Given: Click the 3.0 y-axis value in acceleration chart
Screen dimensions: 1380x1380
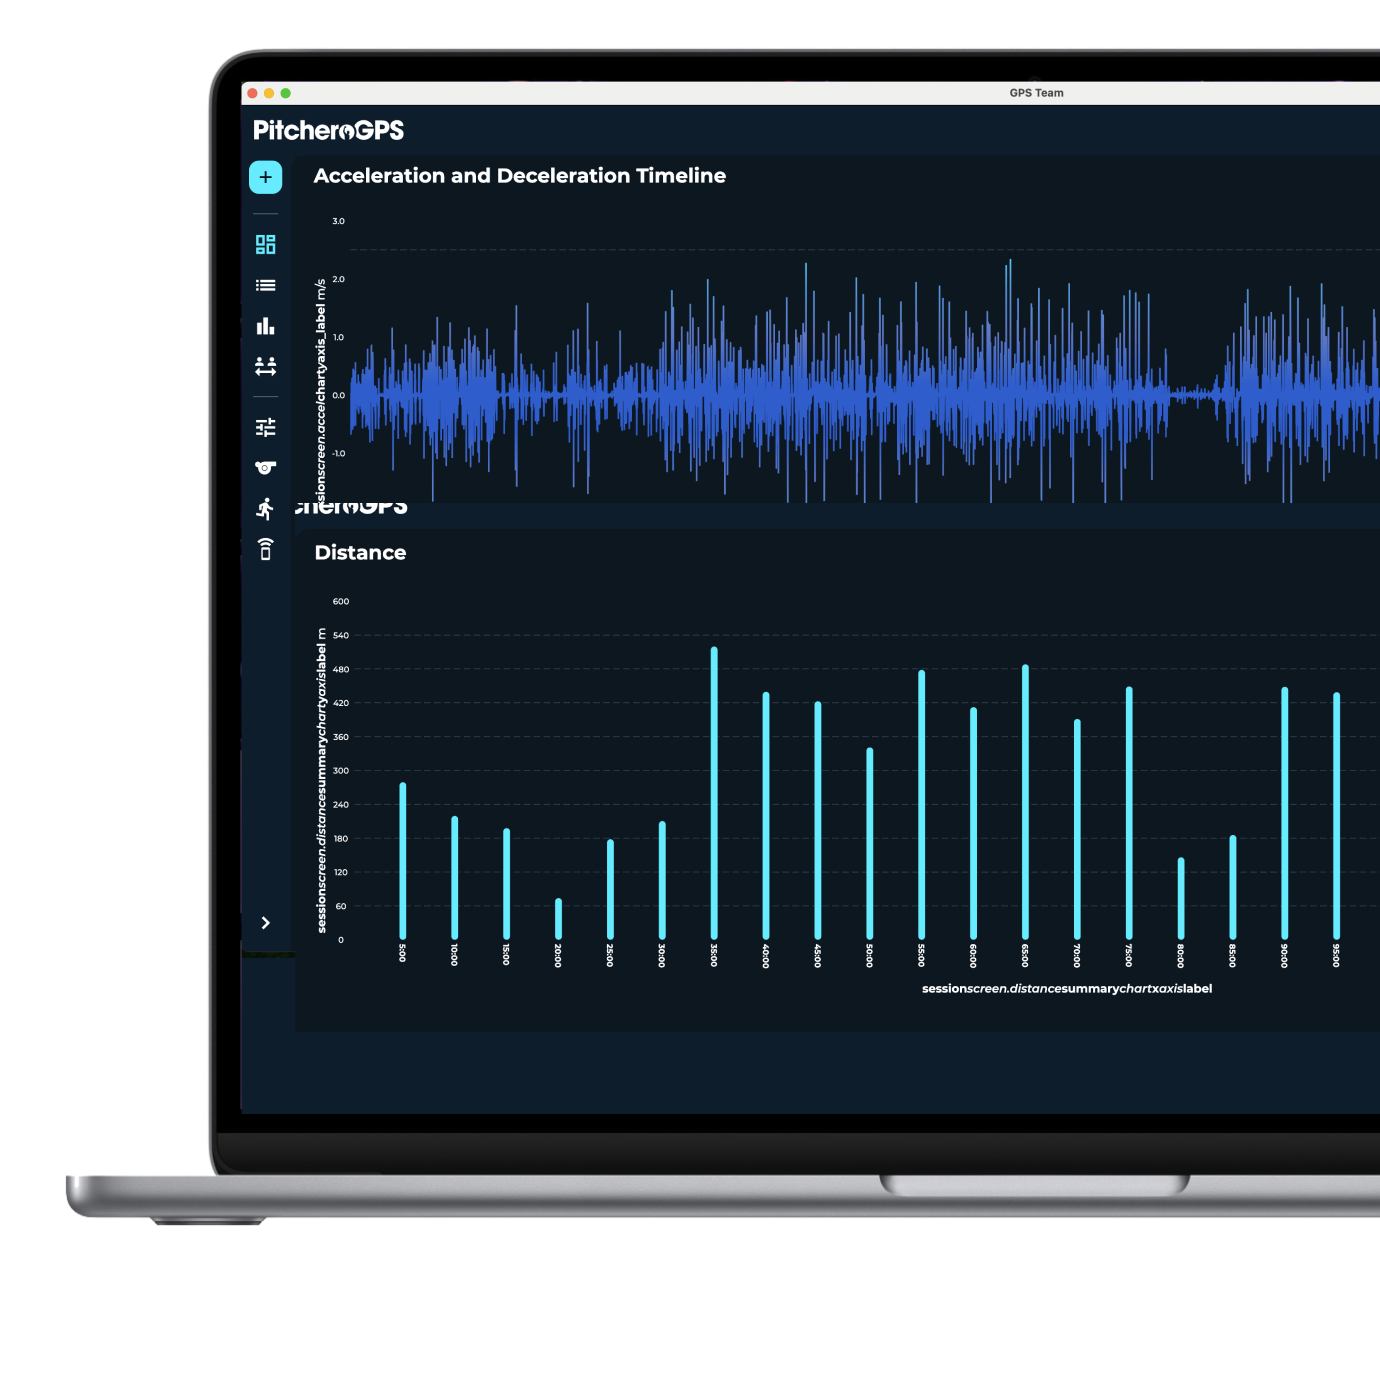Looking at the screenshot, I should (x=338, y=221).
